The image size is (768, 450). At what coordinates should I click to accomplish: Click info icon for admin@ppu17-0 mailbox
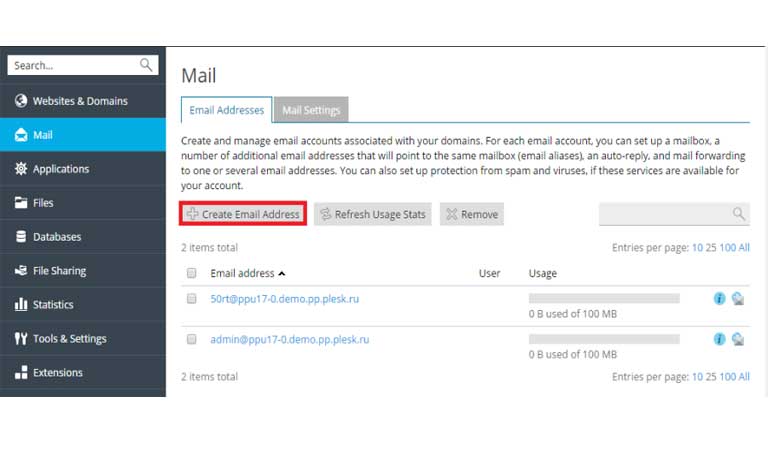tap(719, 339)
